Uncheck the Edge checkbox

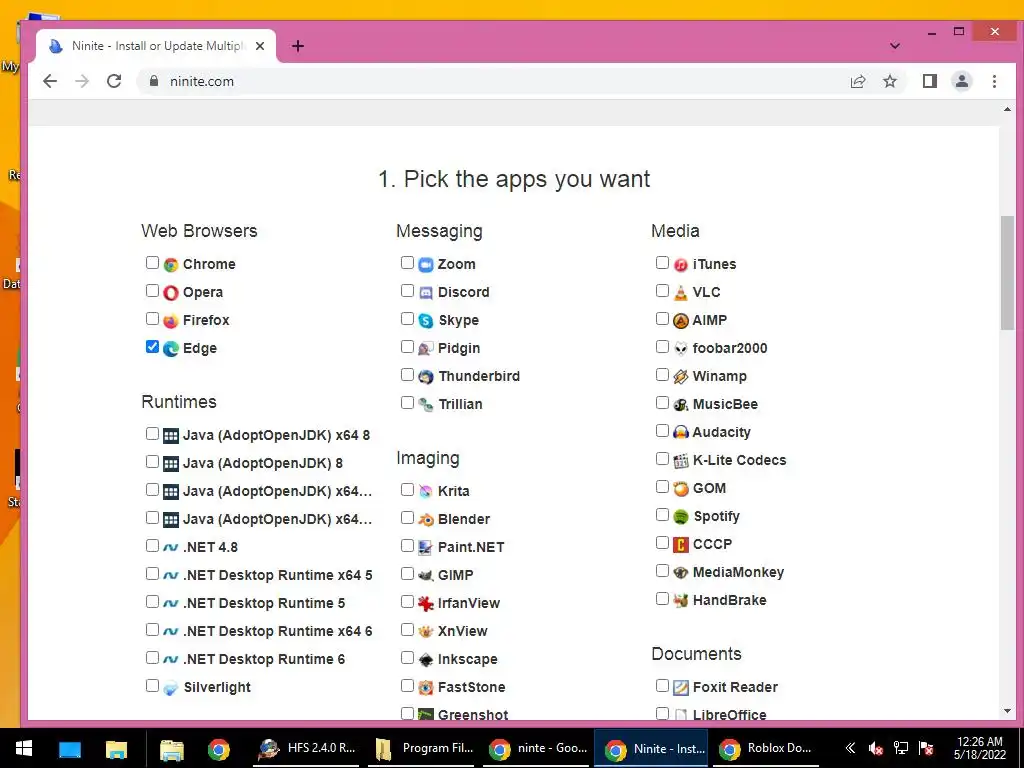click(152, 347)
